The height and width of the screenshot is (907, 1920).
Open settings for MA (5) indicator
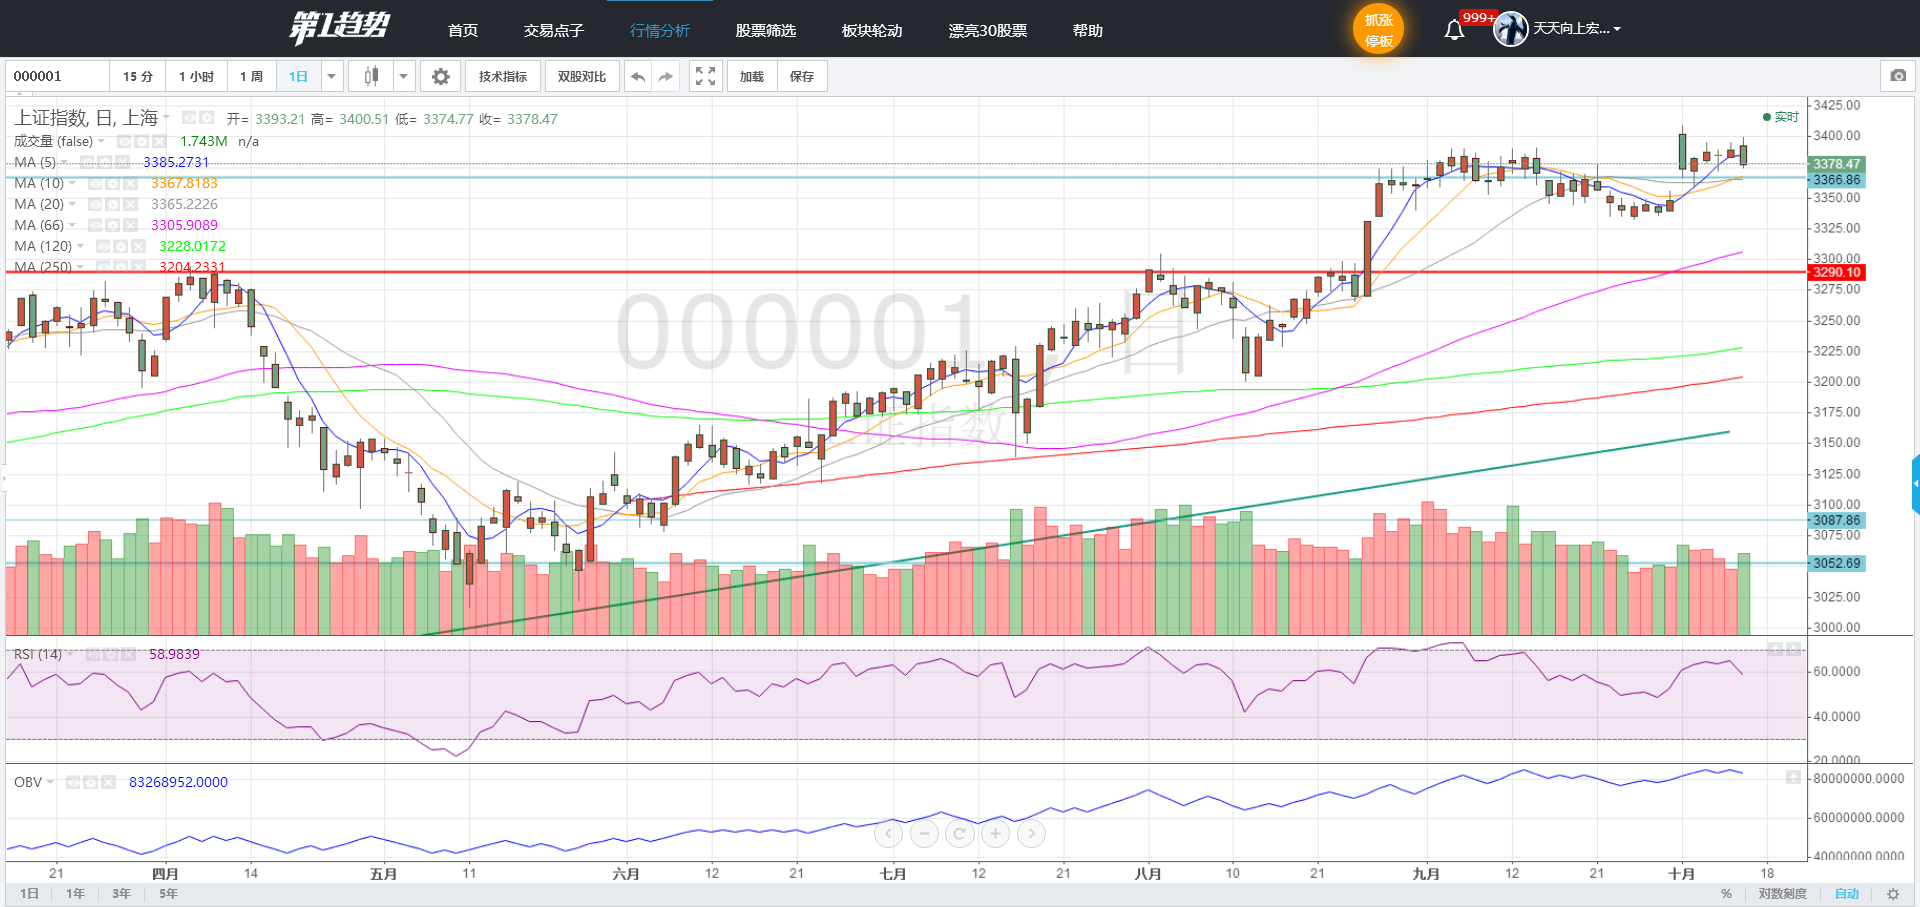click(x=105, y=162)
